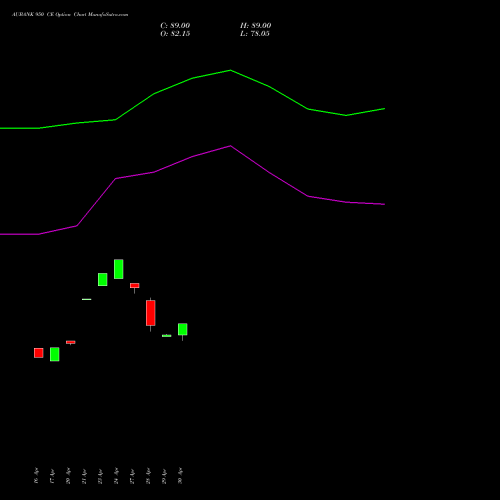Click the tall red candle for 28 Apr
Screen dimensions: 500x500
pyautogui.click(x=151, y=313)
